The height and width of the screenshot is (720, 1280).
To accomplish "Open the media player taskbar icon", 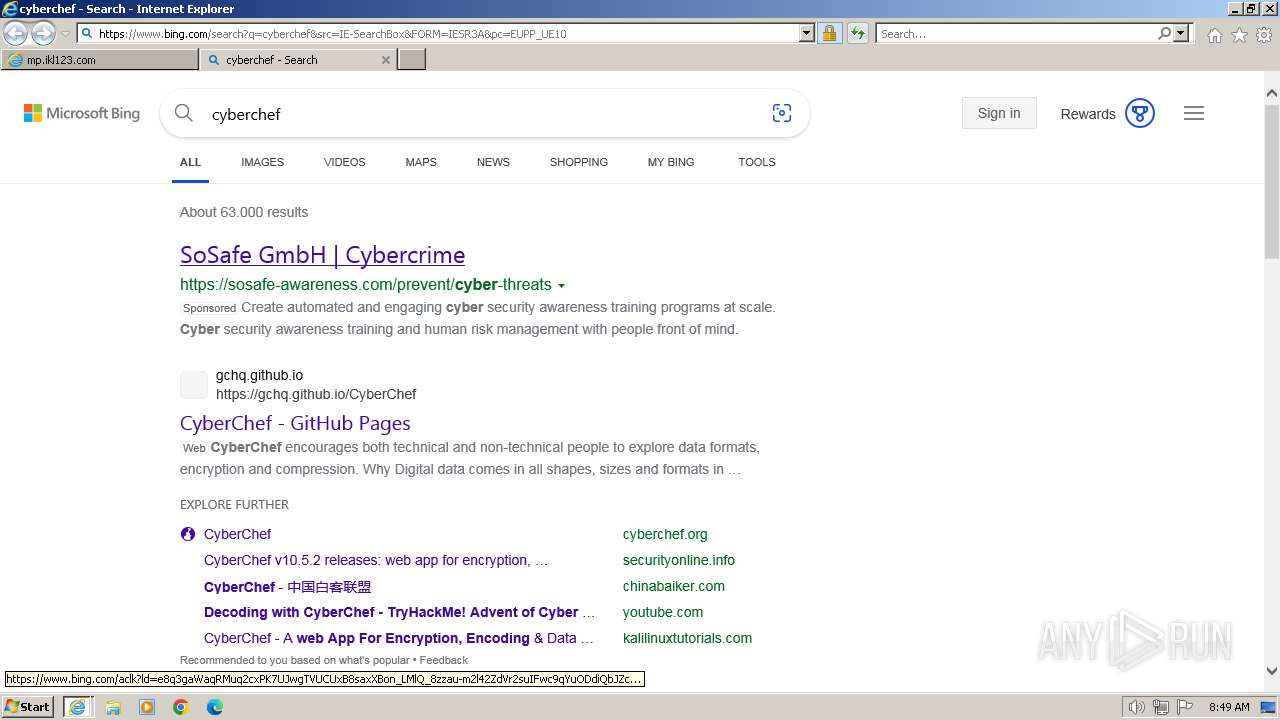I will [x=147, y=707].
